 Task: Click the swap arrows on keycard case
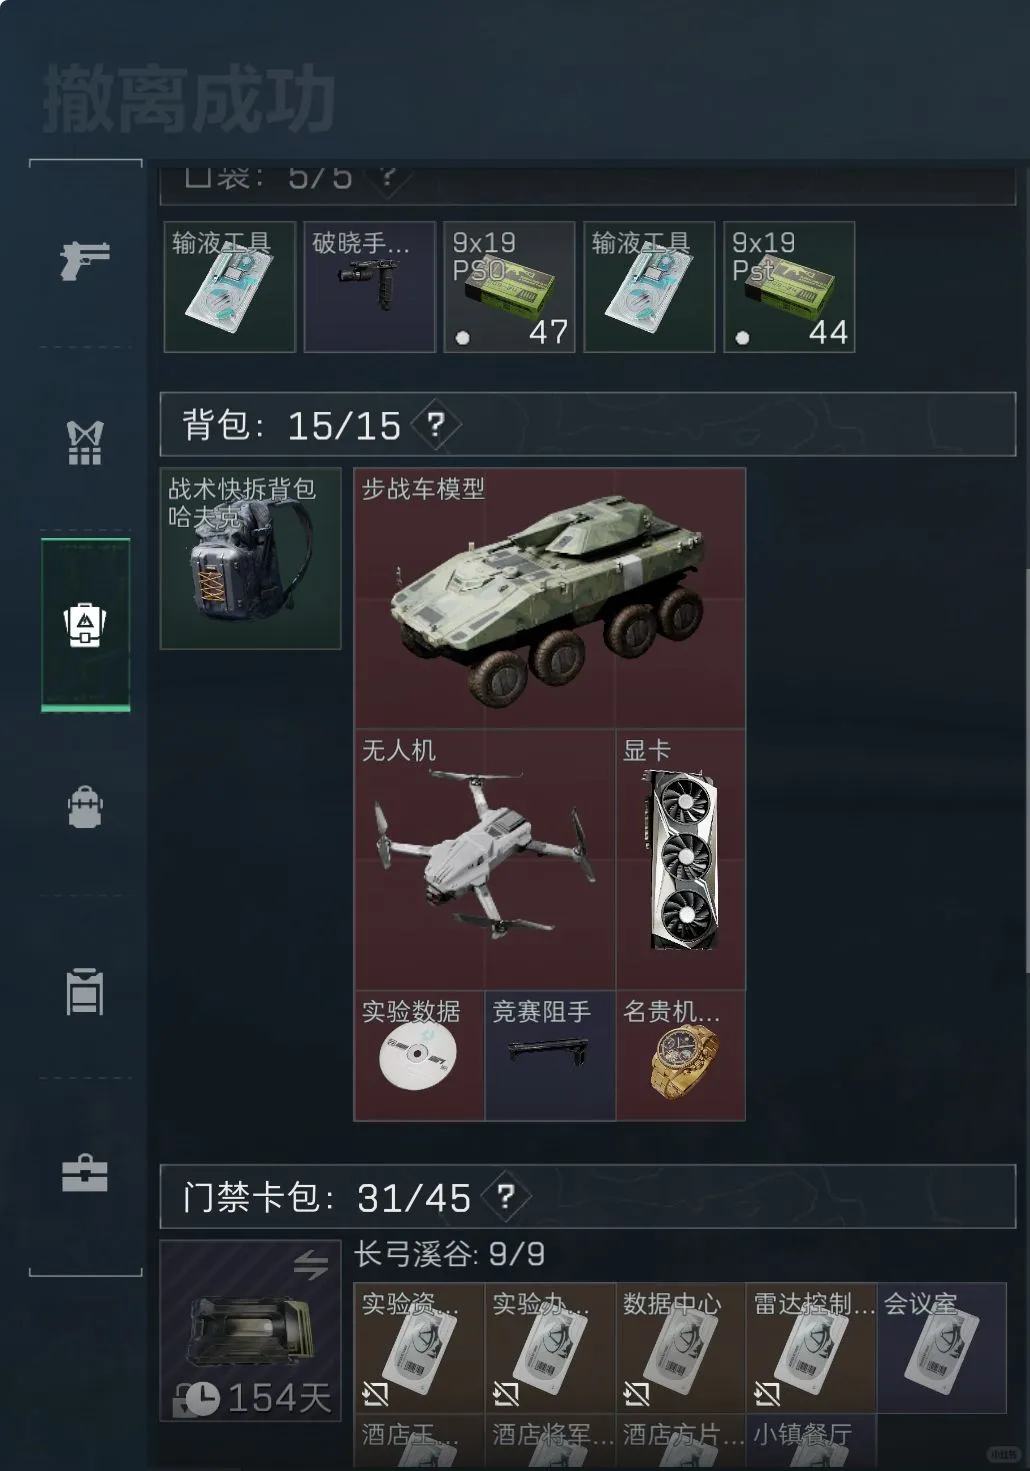(311, 1265)
